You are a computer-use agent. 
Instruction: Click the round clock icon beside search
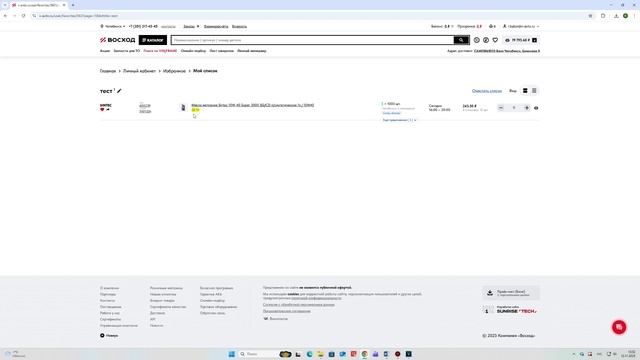point(476,40)
